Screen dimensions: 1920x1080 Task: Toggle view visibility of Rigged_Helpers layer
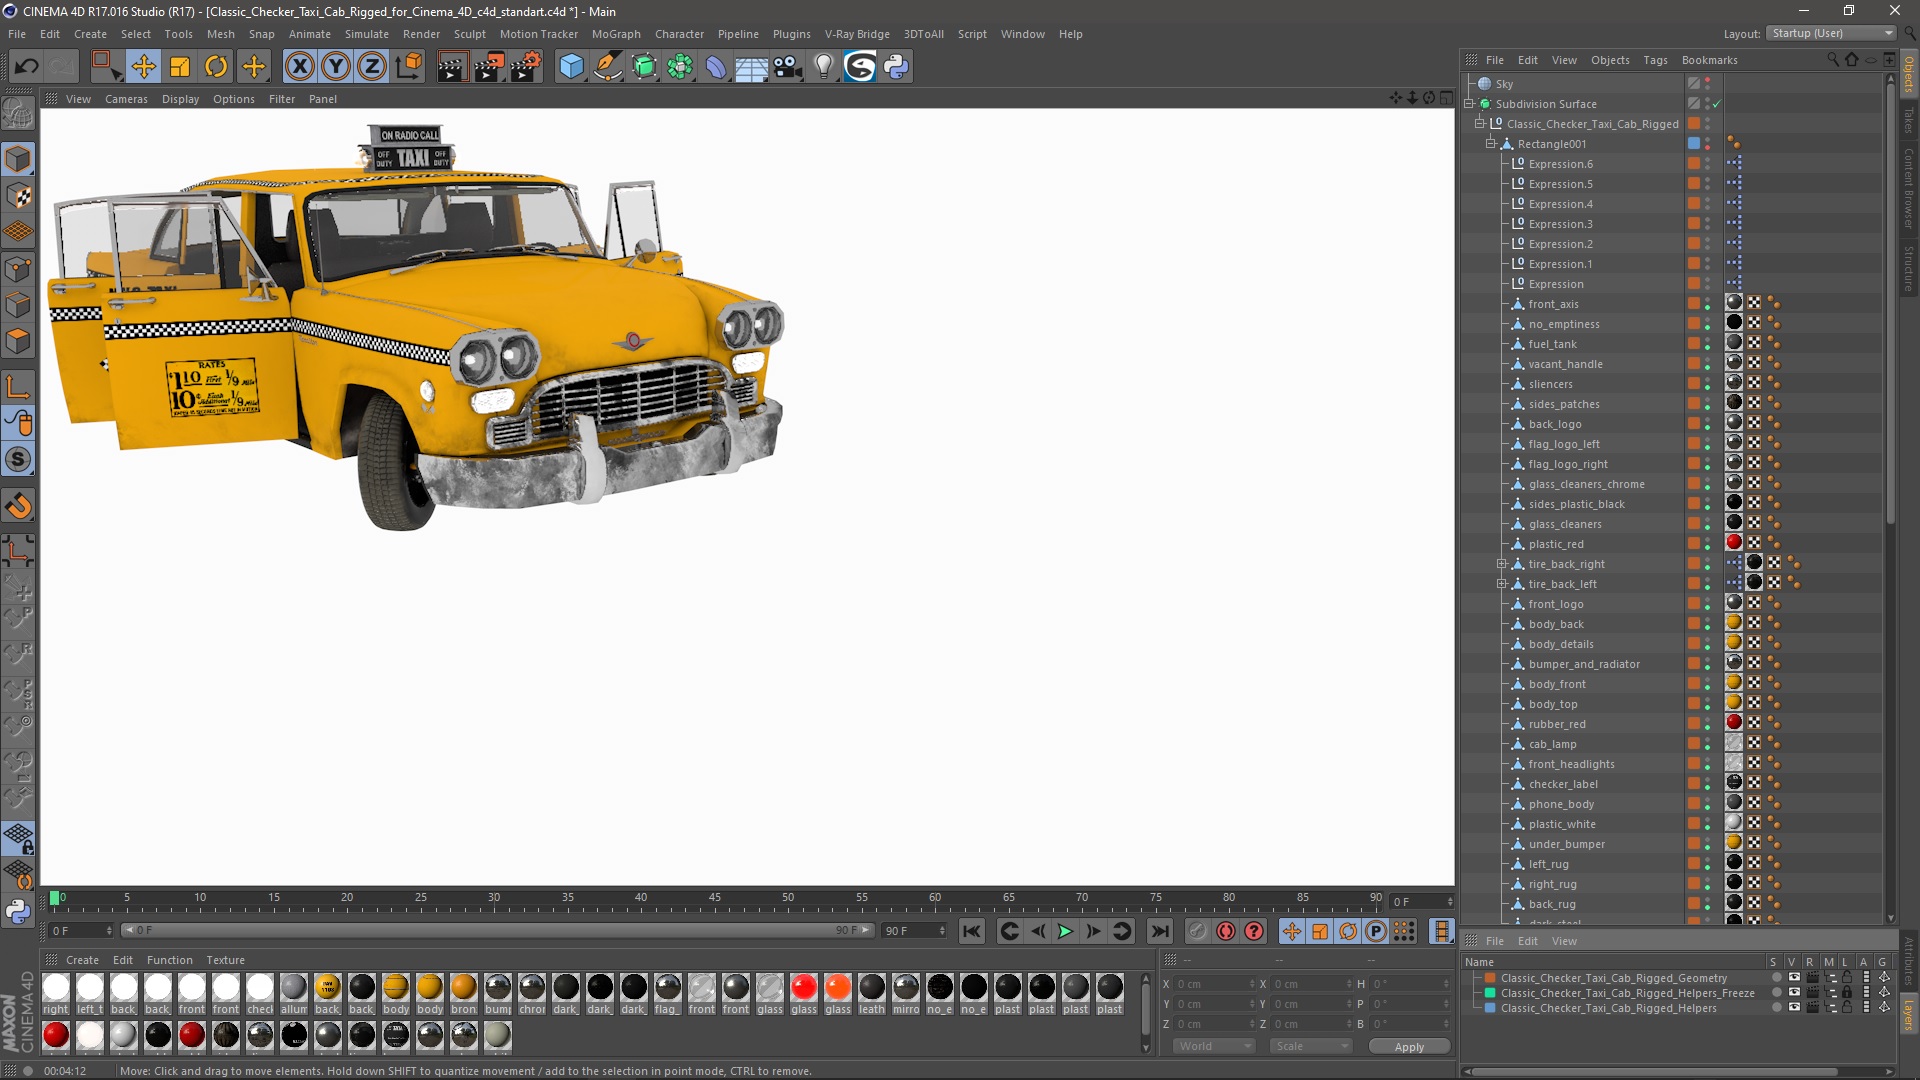(1794, 1008)
